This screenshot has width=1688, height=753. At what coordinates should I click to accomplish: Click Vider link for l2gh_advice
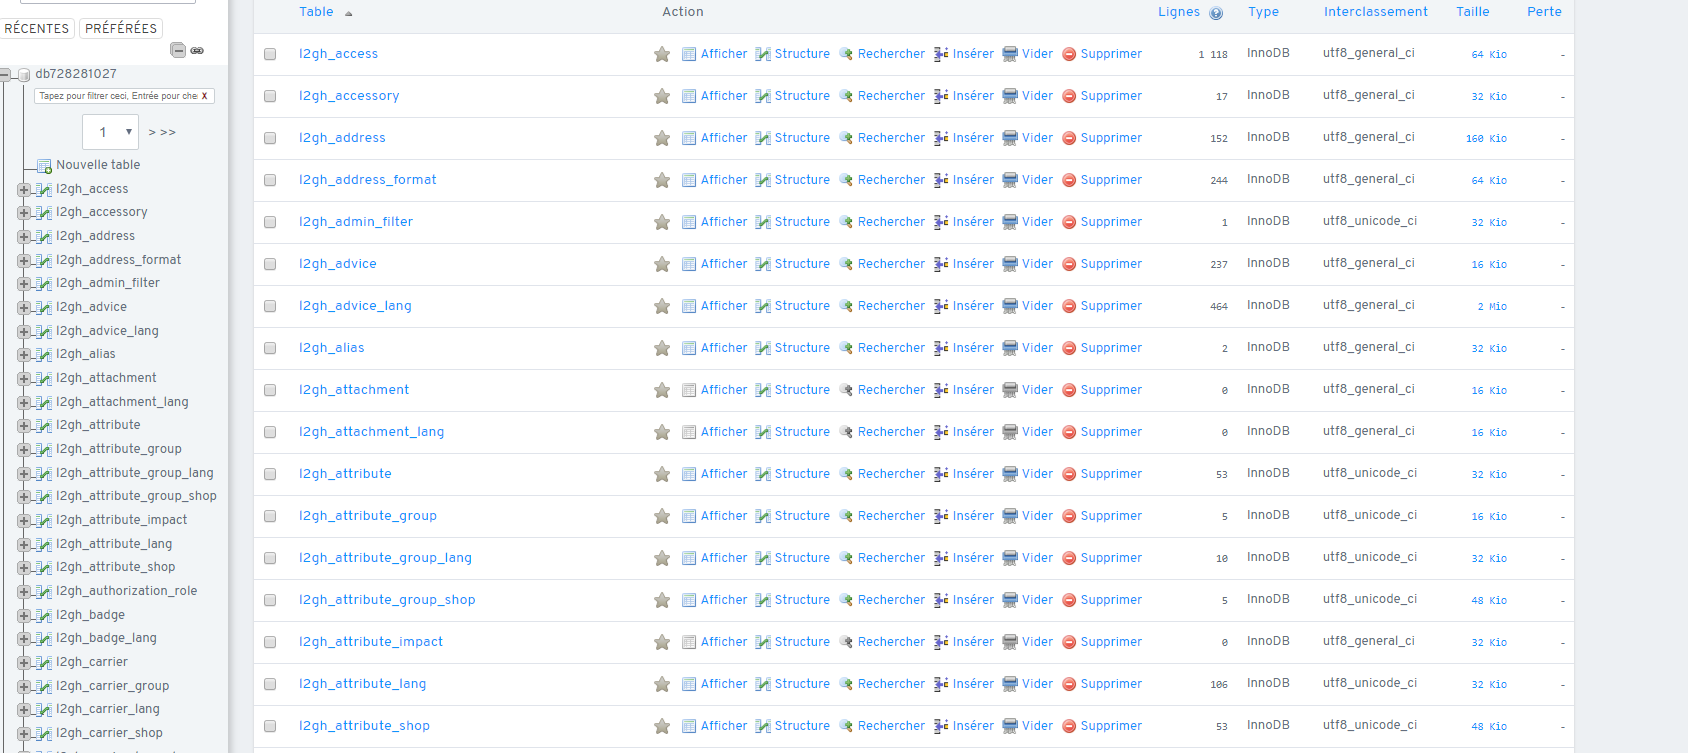(x=1037, y=264)
